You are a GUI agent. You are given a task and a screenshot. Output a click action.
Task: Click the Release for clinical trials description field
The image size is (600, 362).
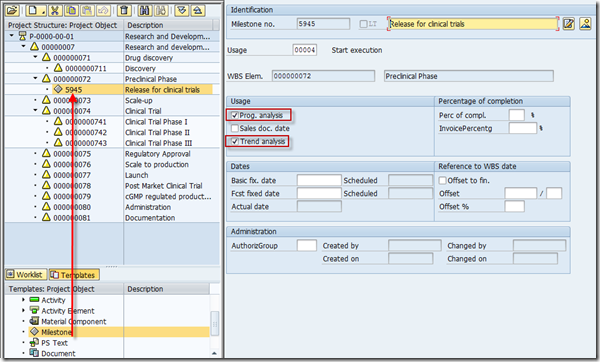pyautogui.click(x=473, y=24)
